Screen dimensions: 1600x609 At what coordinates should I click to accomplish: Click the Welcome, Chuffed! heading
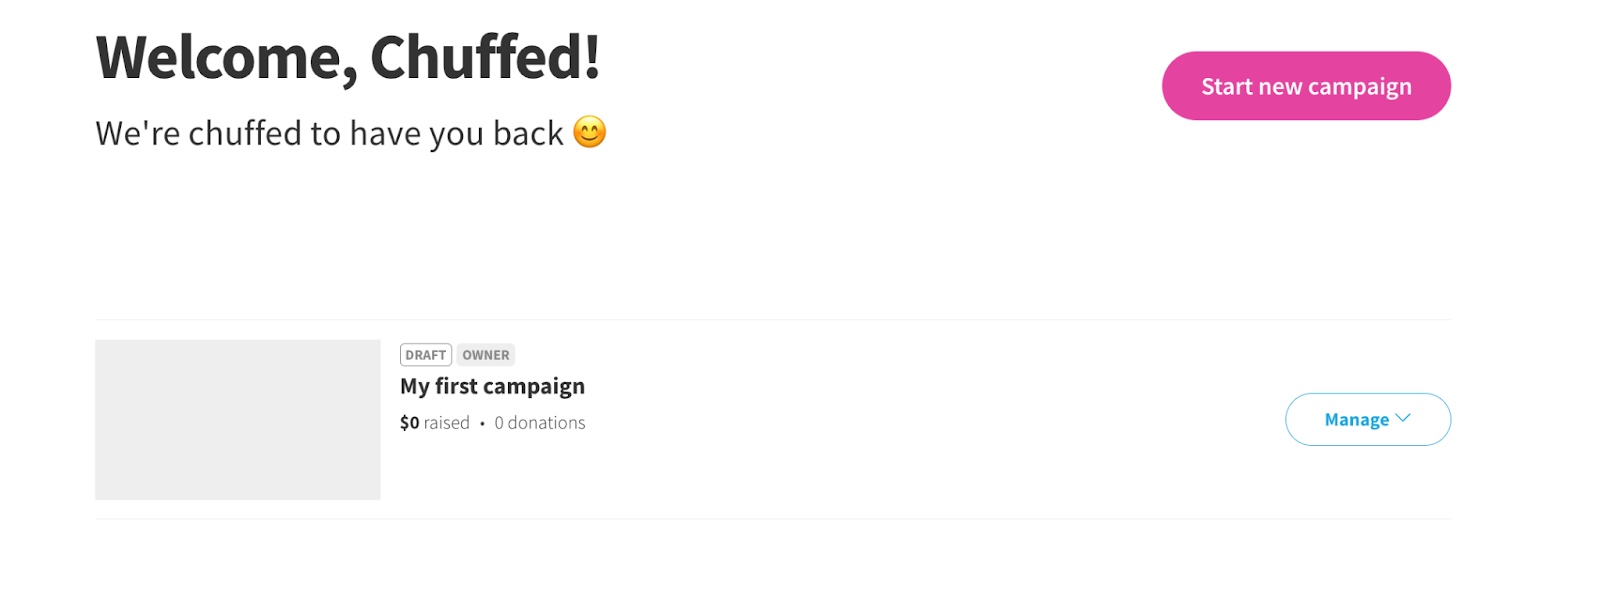click(348, 57)
